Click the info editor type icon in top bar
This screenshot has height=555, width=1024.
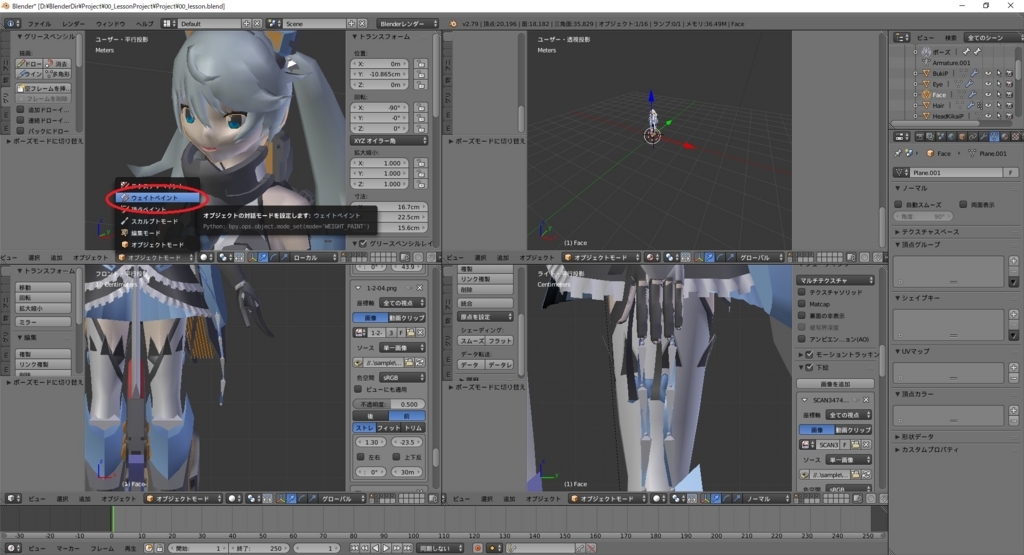(x=13, y=24)
